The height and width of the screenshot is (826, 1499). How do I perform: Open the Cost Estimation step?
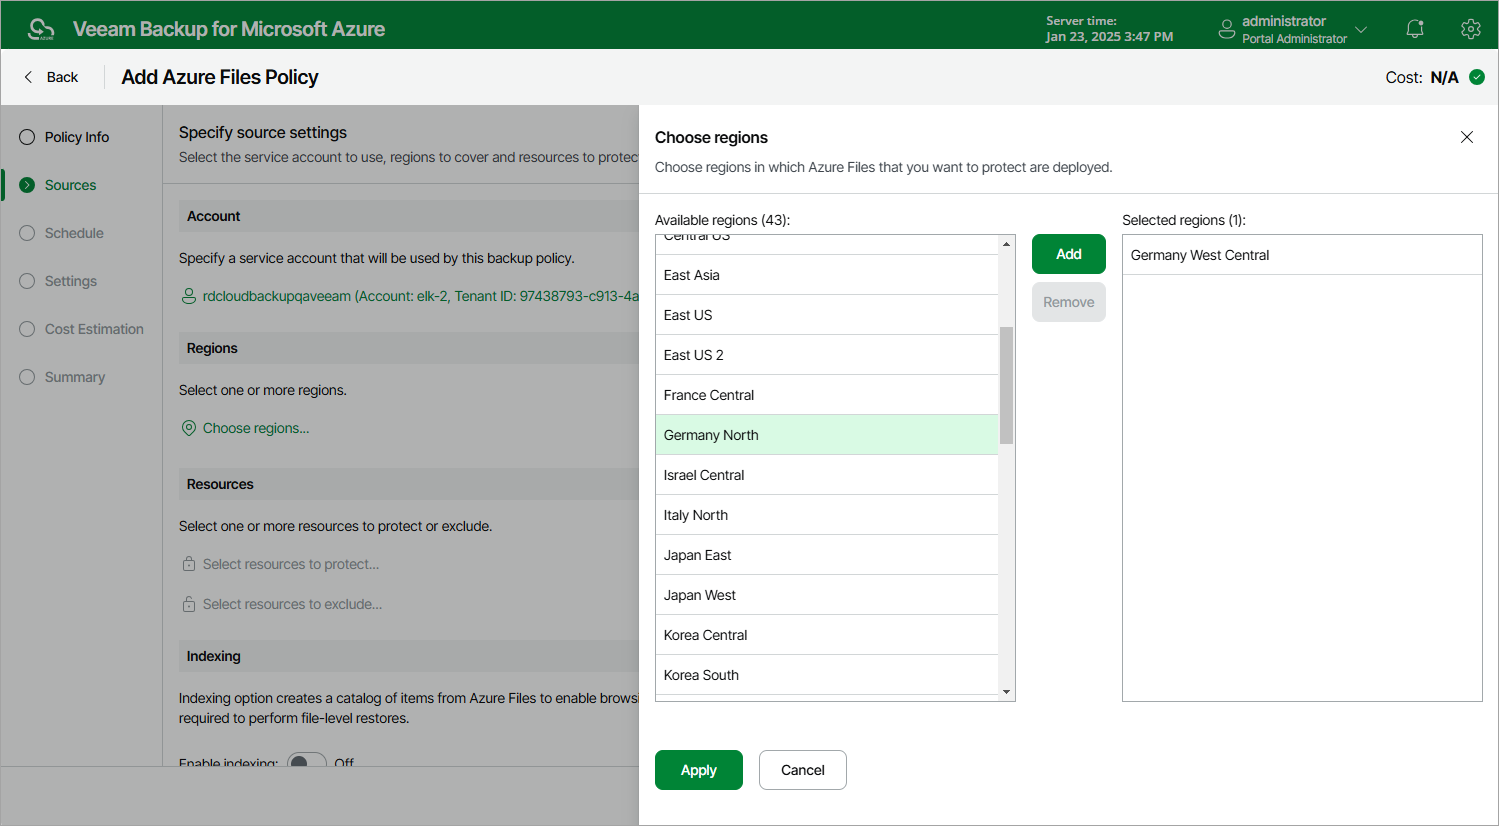coord(94,329)
